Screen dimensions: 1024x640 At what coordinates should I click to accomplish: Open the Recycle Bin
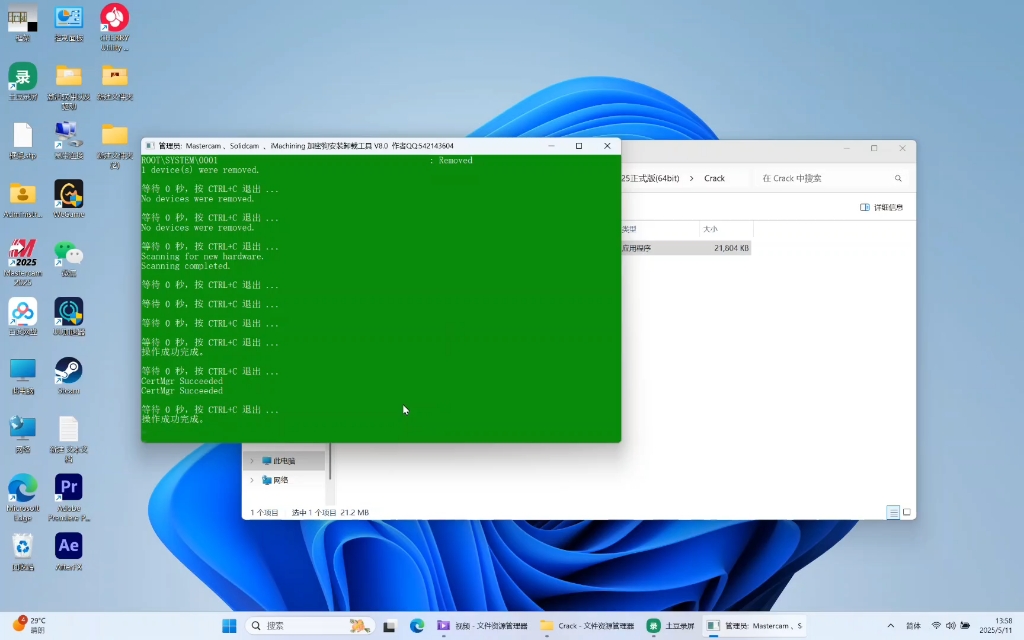pos(22,552)
